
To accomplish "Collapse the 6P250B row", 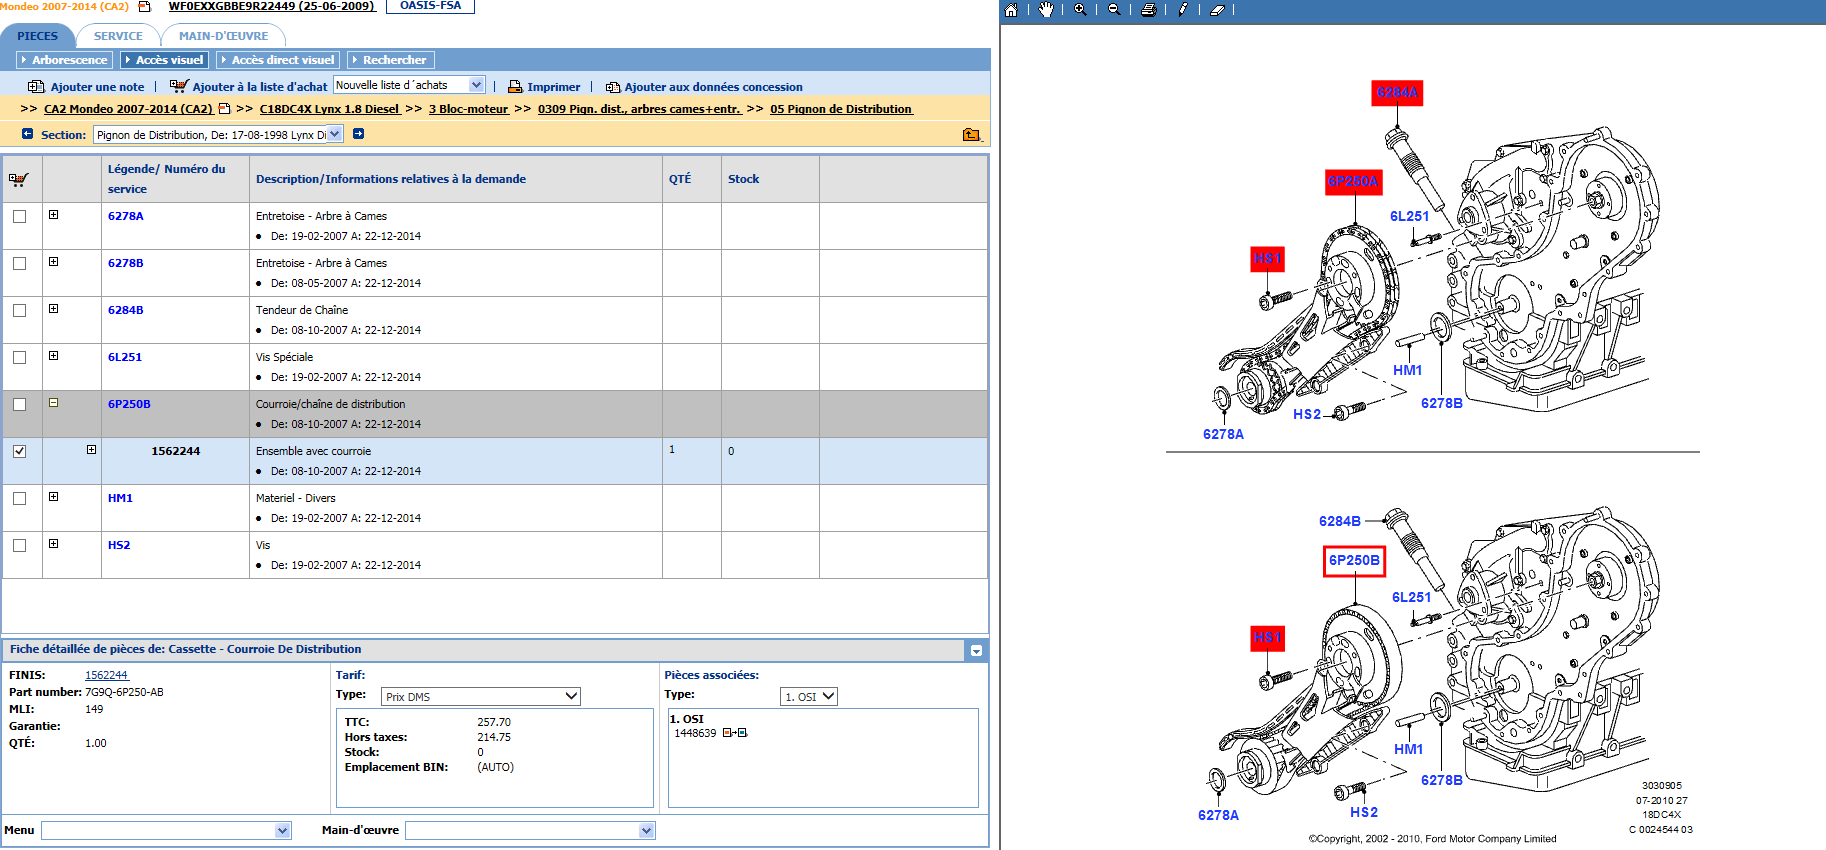I will coord(54,403).
